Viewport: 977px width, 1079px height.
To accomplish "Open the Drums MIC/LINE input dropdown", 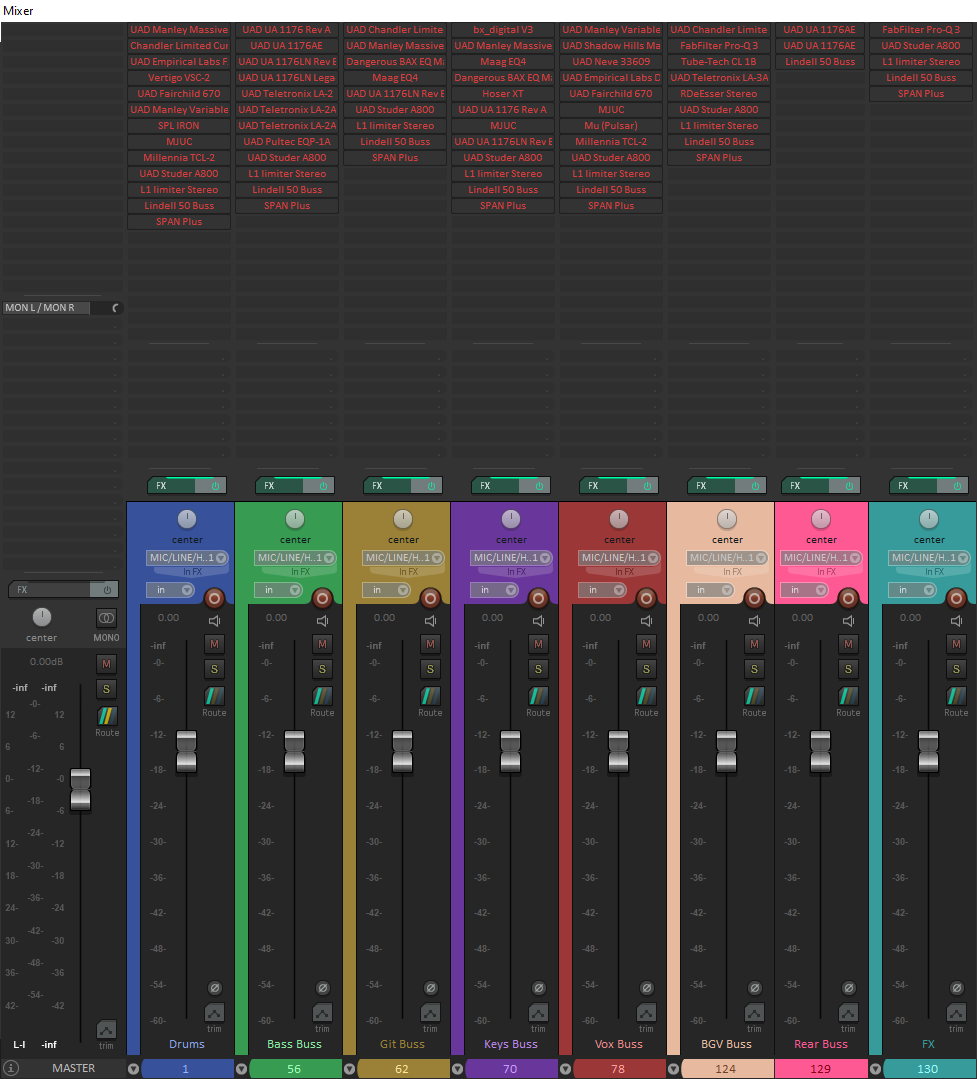I will click(187, 557).
